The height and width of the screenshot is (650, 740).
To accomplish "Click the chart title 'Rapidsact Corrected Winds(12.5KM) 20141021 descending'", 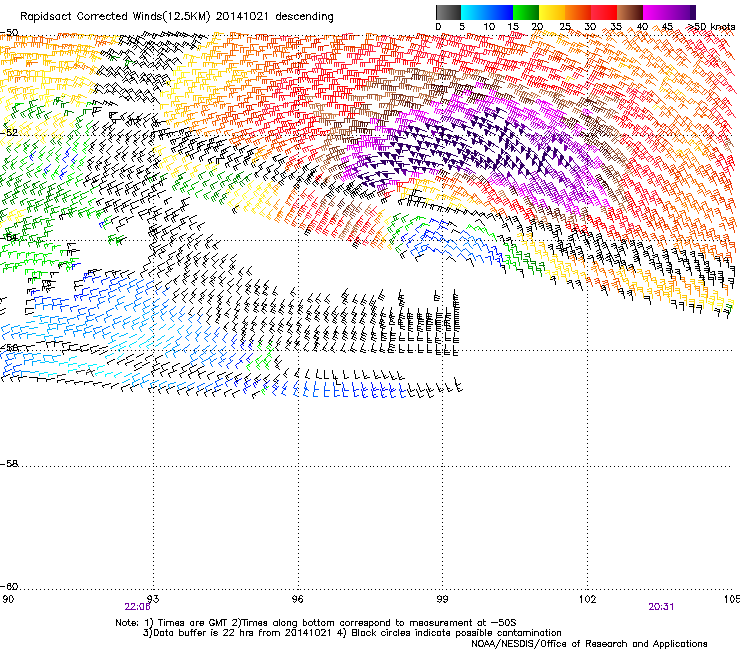I will click(x=177, y=17).
